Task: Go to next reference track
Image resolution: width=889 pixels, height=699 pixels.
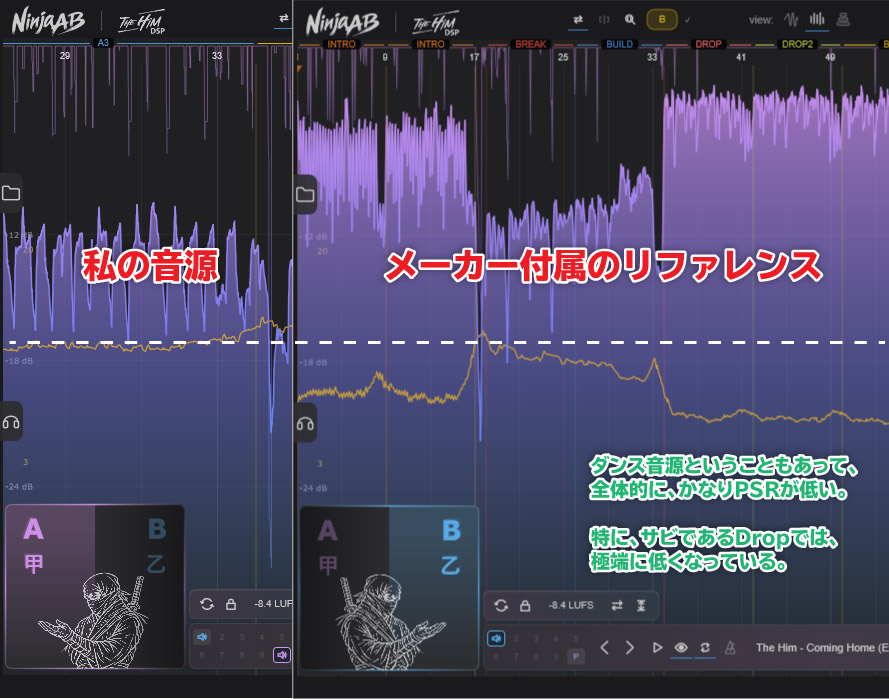Action: 630,647
